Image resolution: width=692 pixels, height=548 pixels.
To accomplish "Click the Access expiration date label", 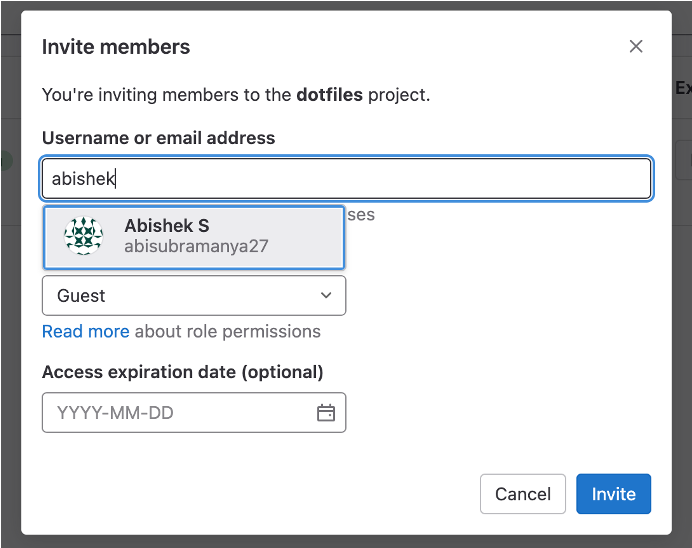I will pyautogui.click(x=183, y=372).
